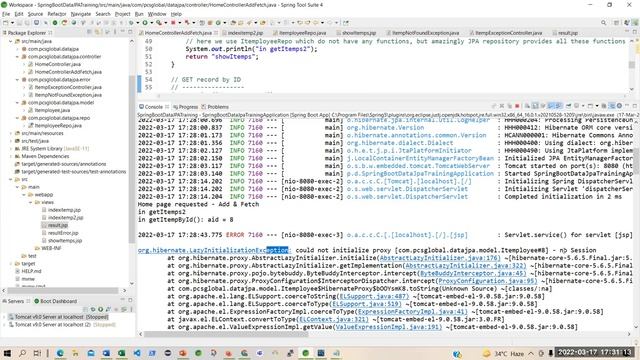This screenshot has width=640, height=360.
Task: Open Windows Start menu
Action: tap(7, 353)
